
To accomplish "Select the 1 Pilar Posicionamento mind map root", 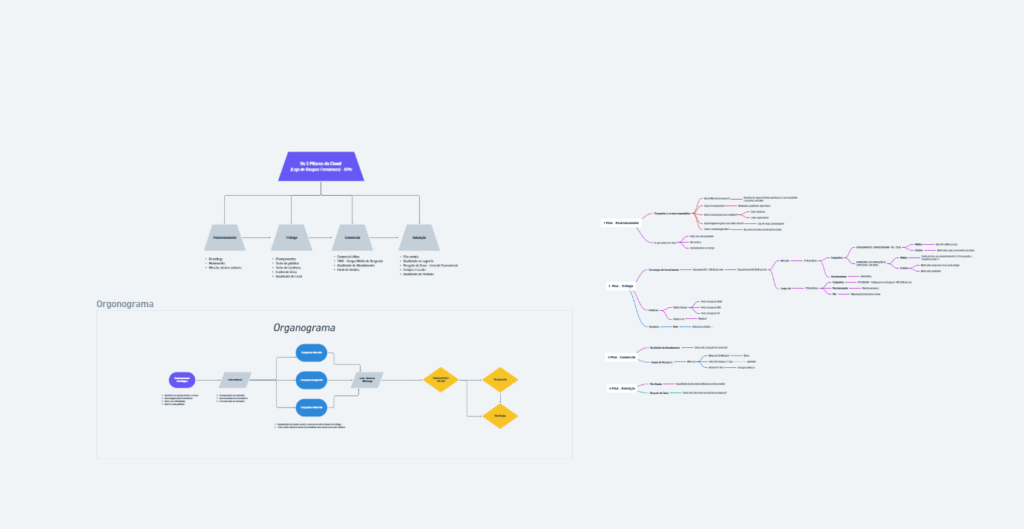I will click(620, 223).
